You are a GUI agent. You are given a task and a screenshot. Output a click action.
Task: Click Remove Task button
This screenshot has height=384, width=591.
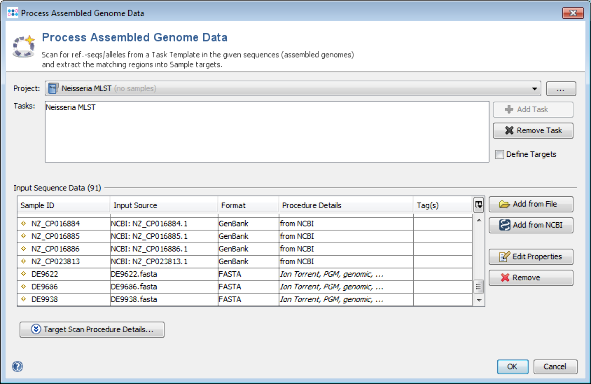click(x=533, y=130)
